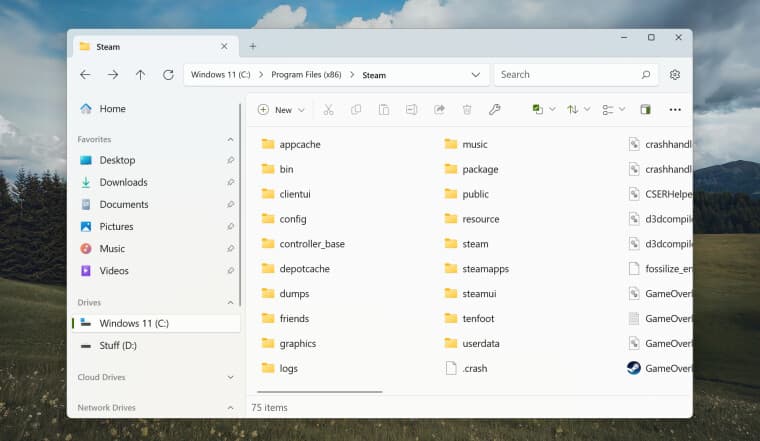
Task: Click the Search input field
Action: coord(565,75)
